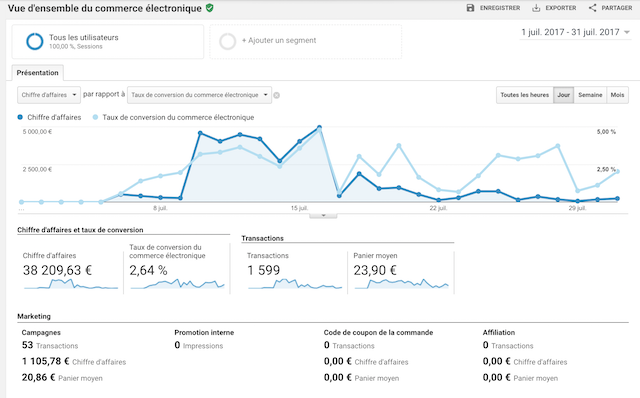Click the Panier moyen sparkline
This screenshot has height=398, width=640.
pos(402,284)
